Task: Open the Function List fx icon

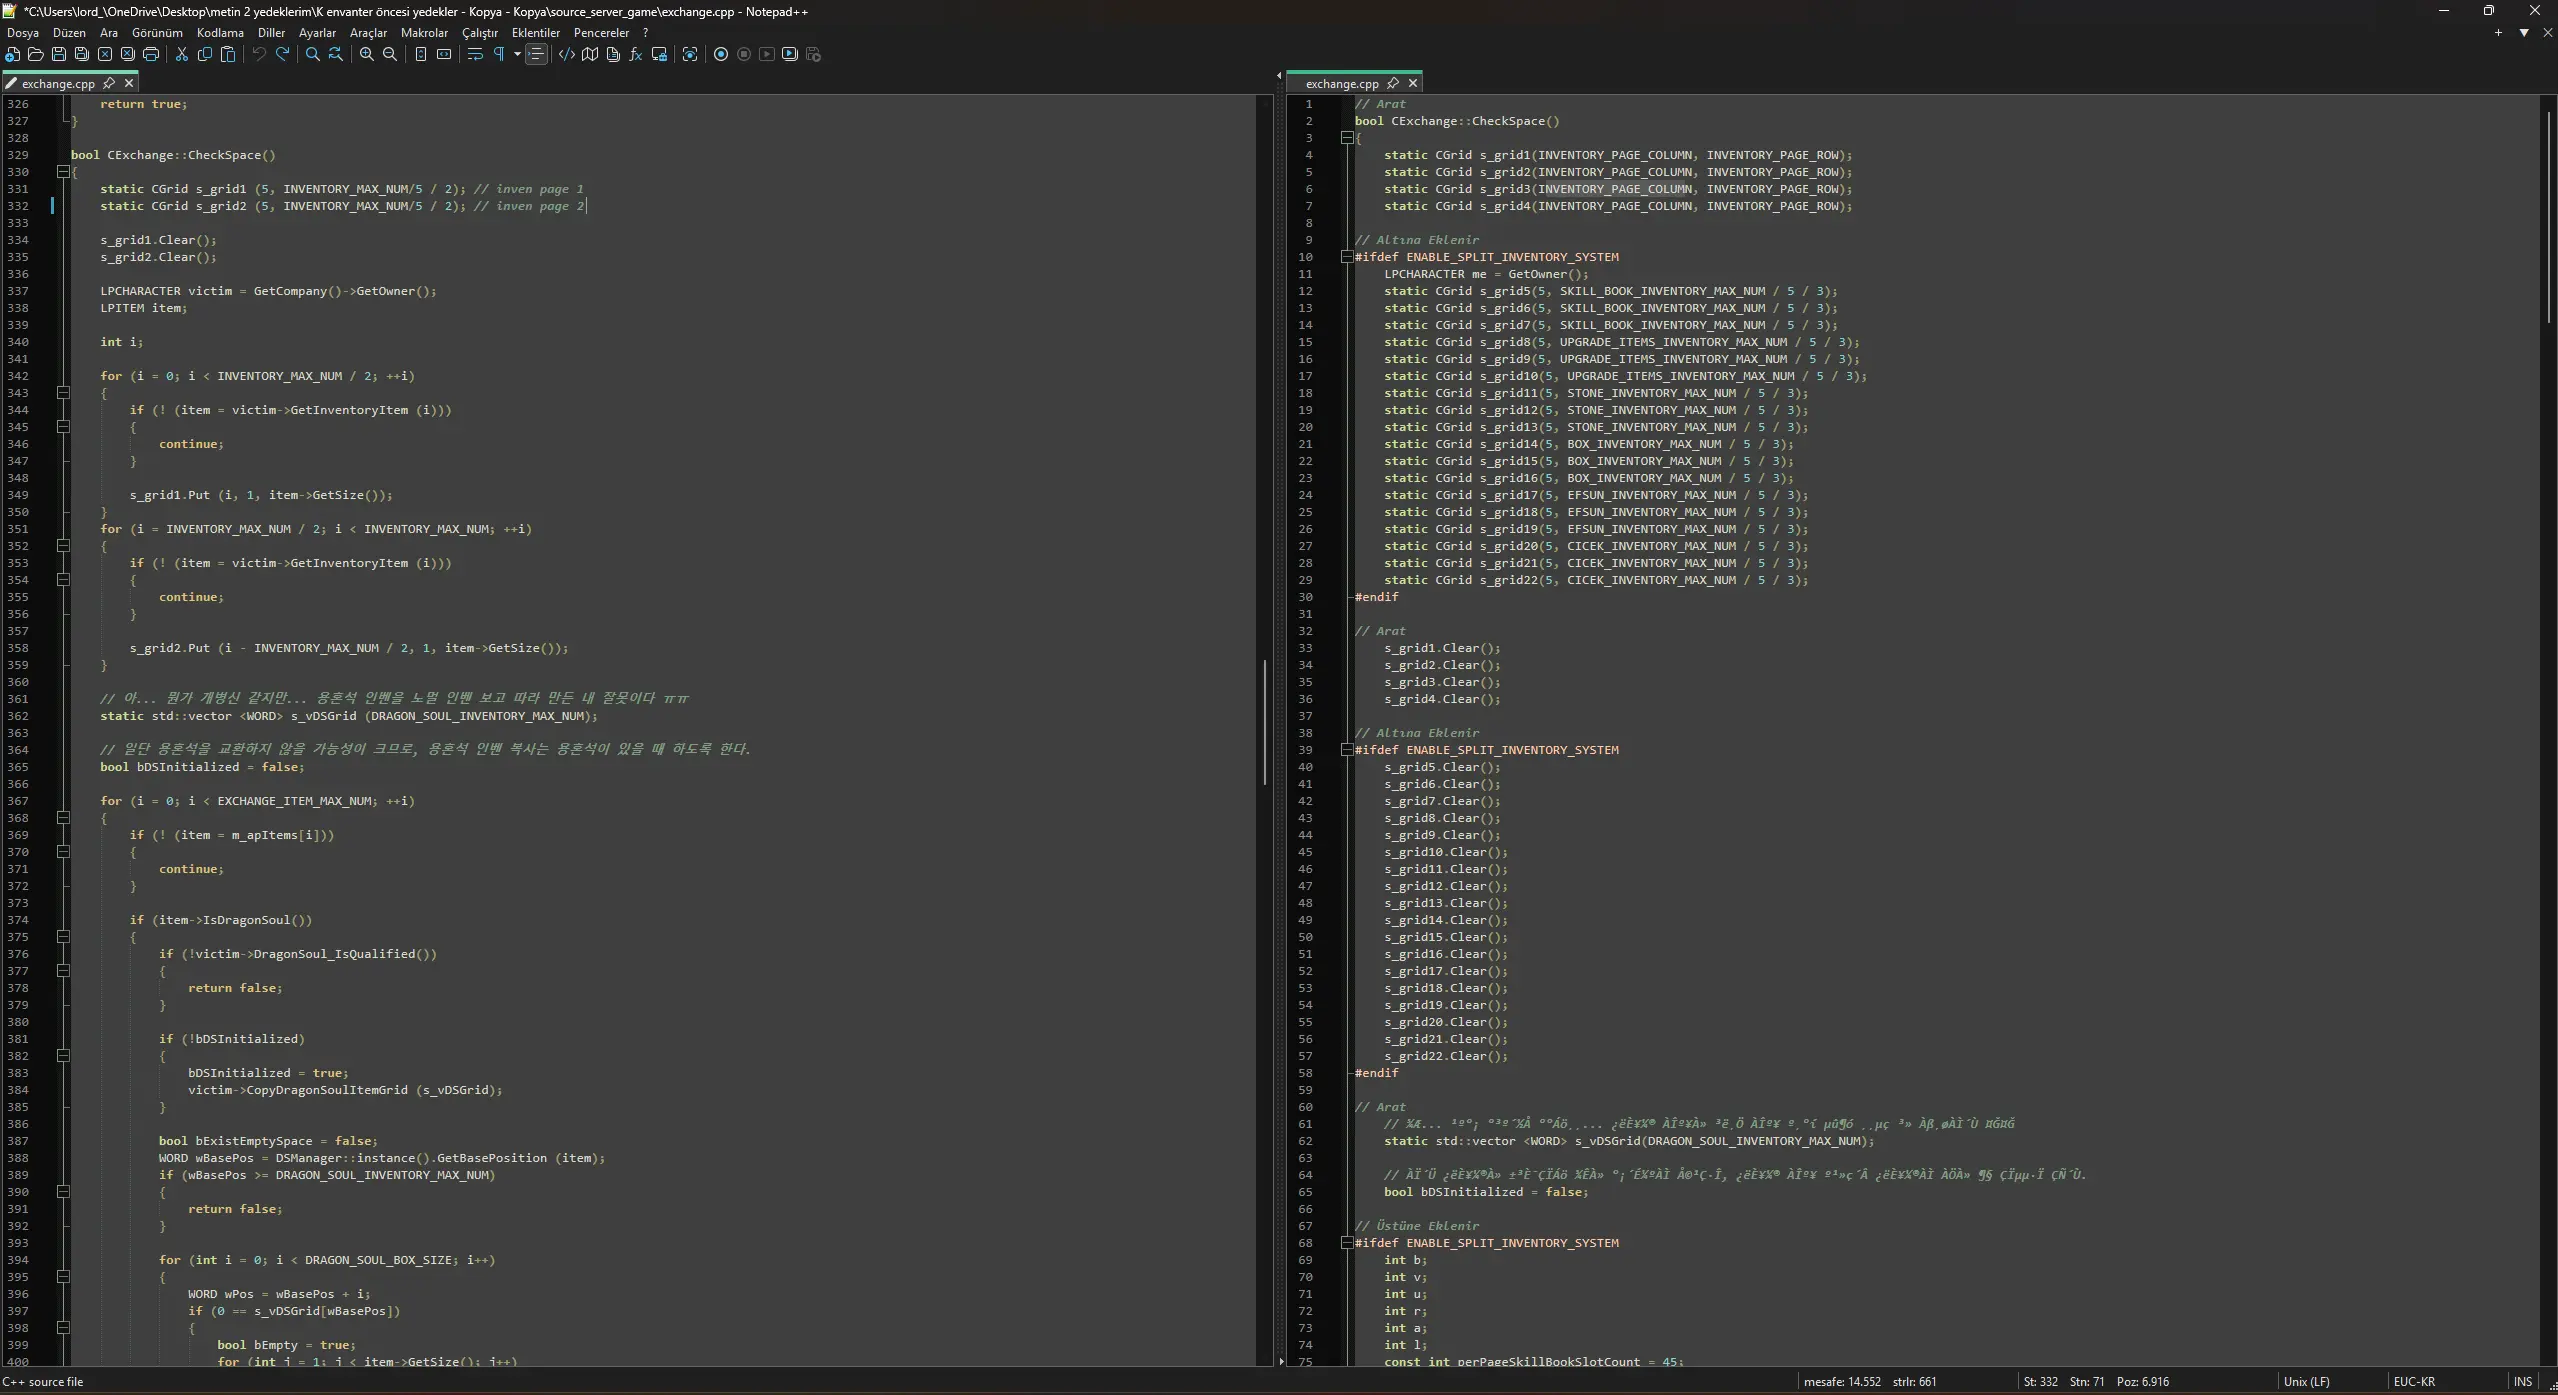Action: click(636, 54)
